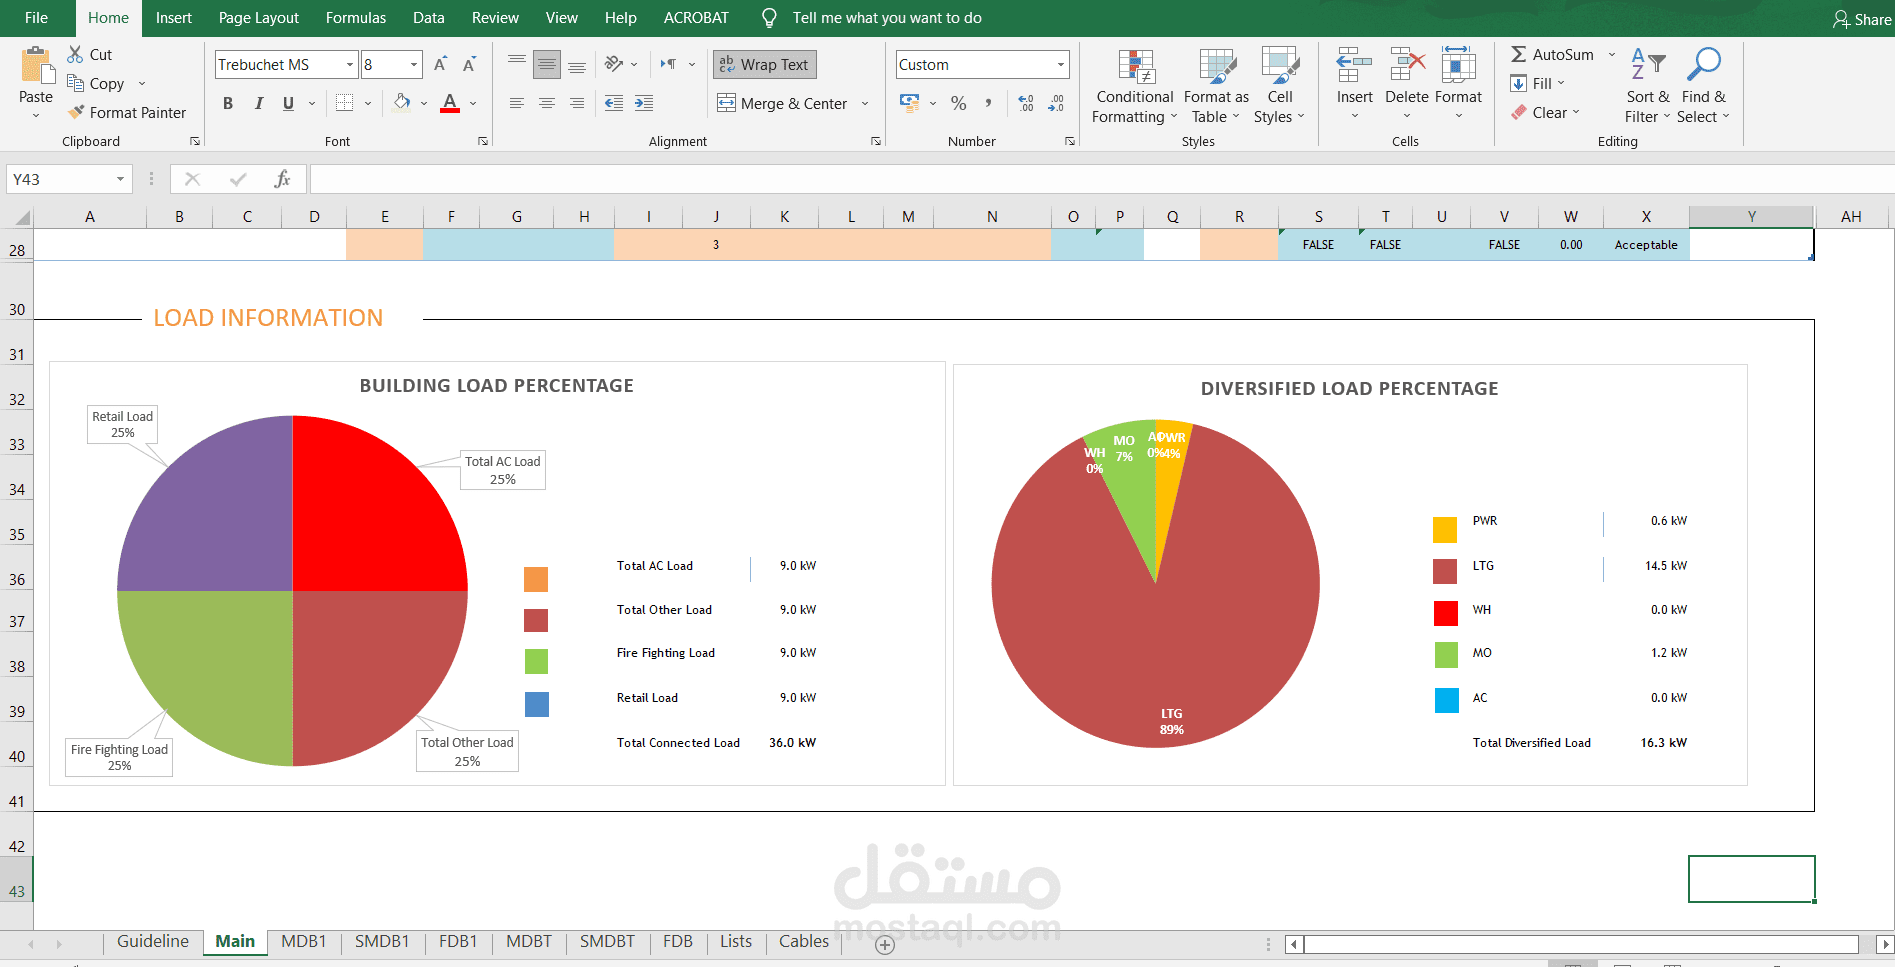Apply comma style format

tap(988, 103)
